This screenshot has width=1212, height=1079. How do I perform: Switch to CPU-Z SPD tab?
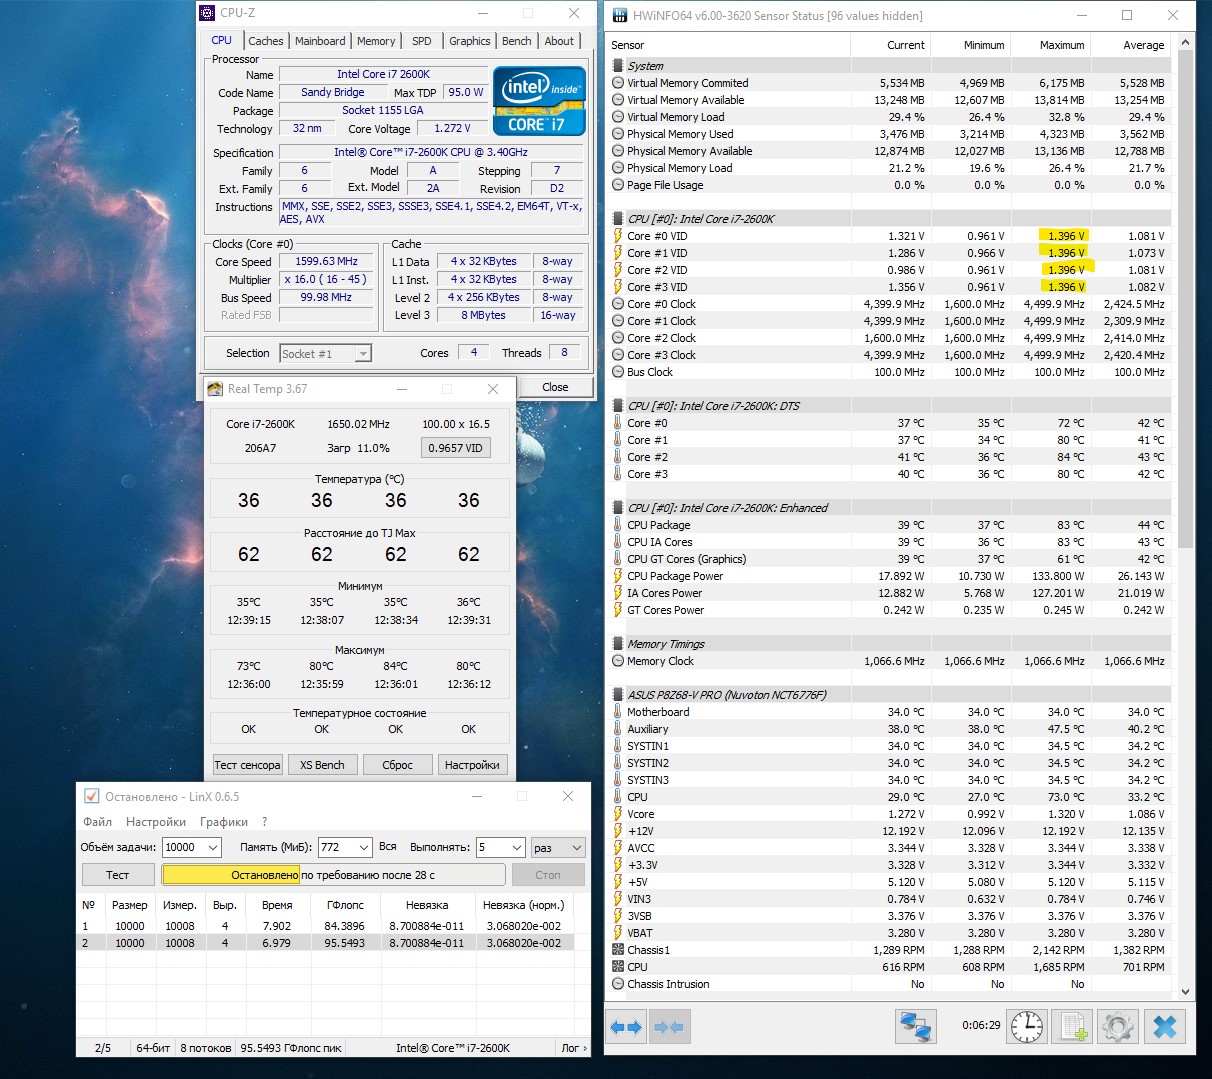422,41
